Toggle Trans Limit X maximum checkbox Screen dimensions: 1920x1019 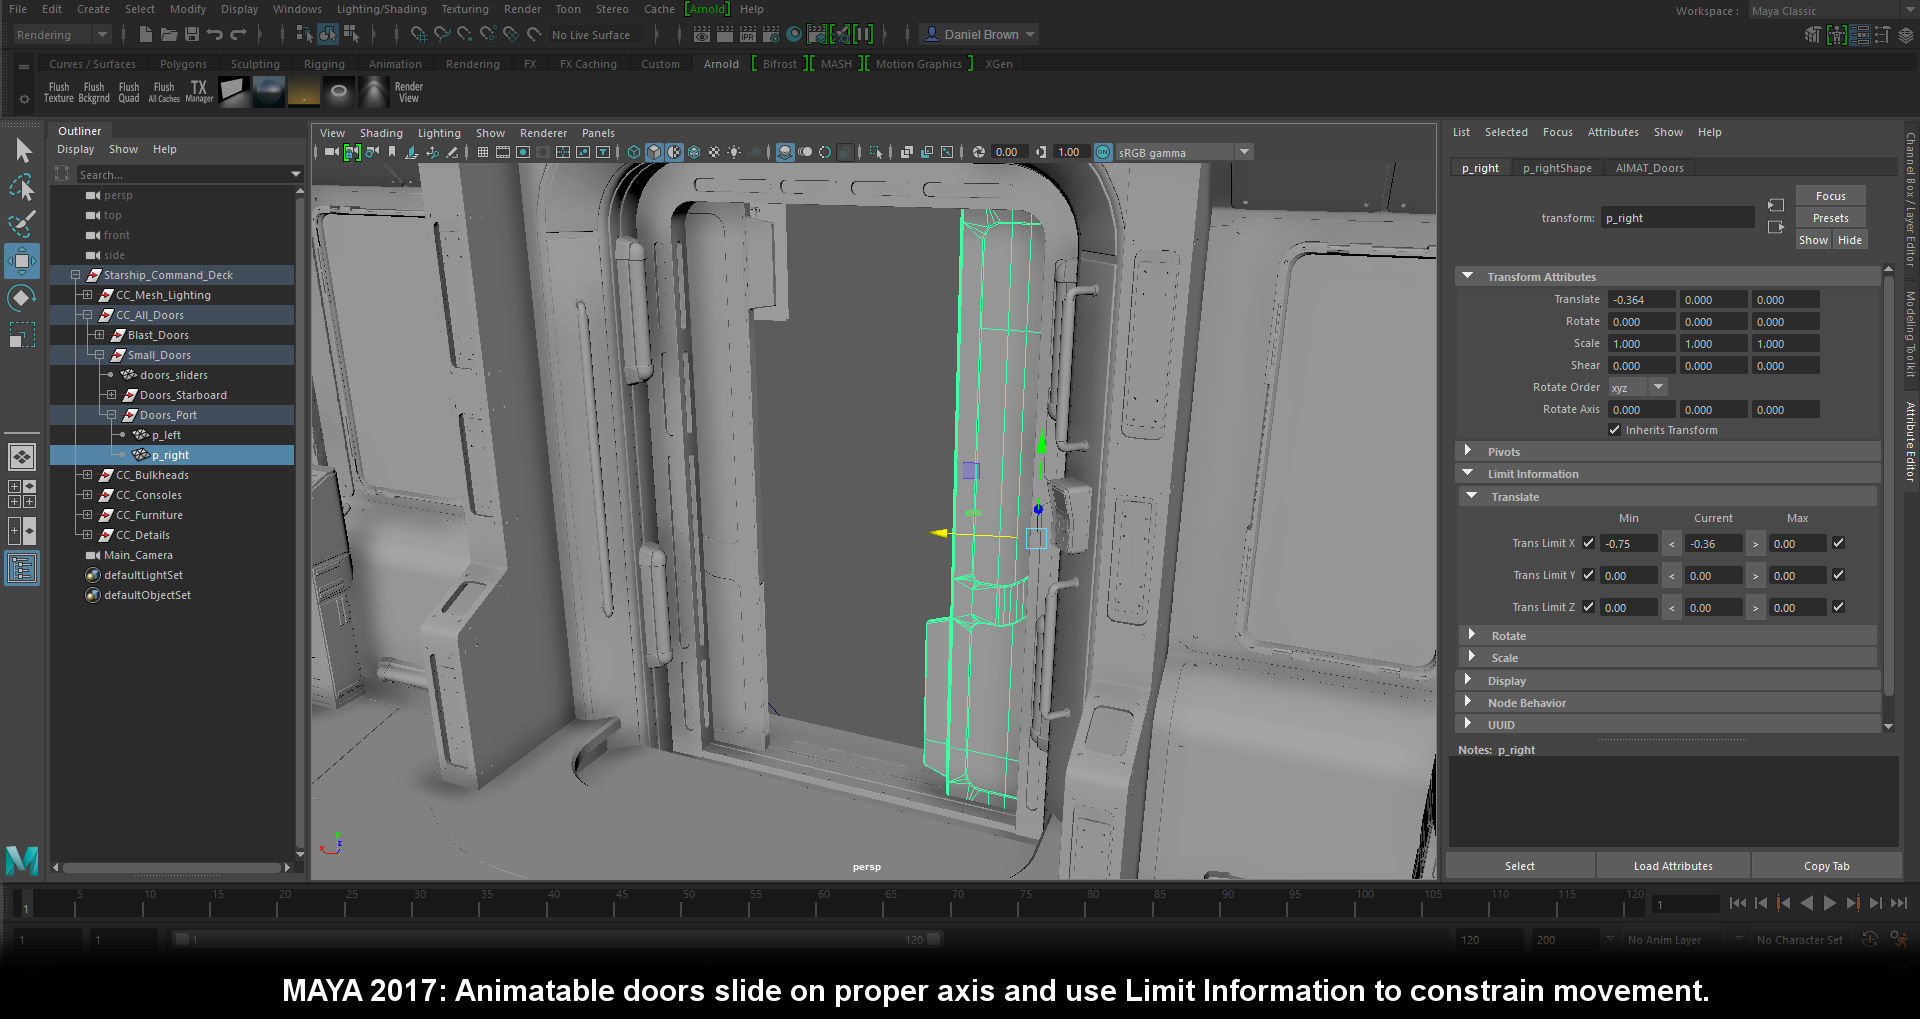tap(1838, 543)
